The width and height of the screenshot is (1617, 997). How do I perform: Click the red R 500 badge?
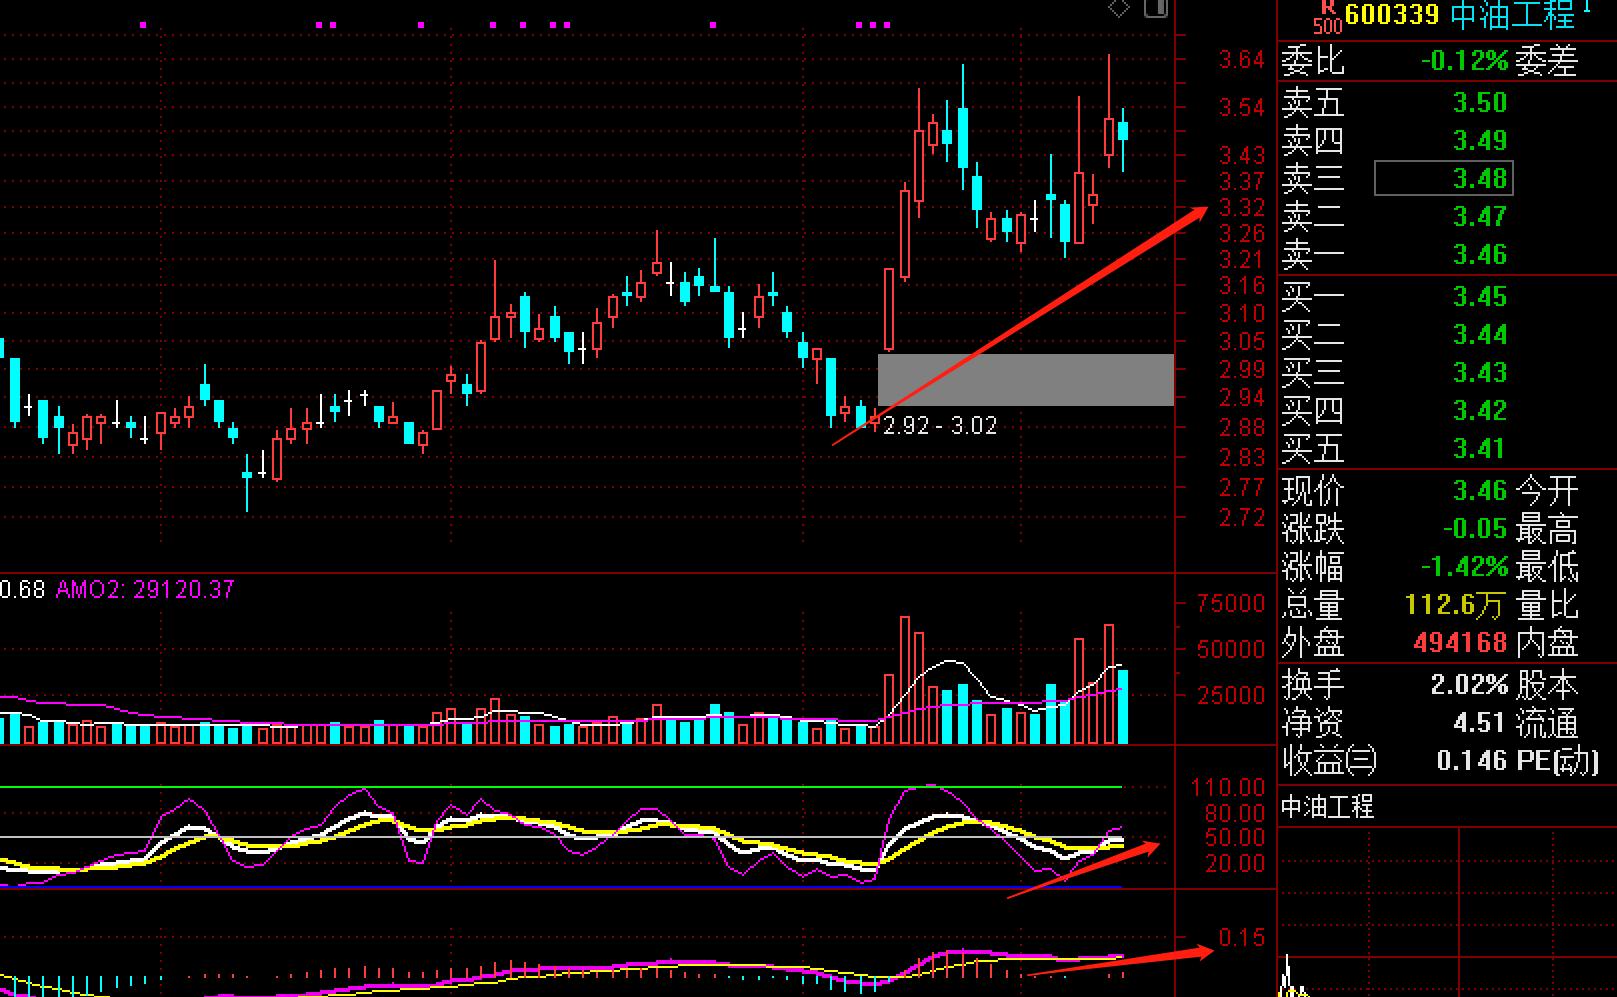[1327, 17]
